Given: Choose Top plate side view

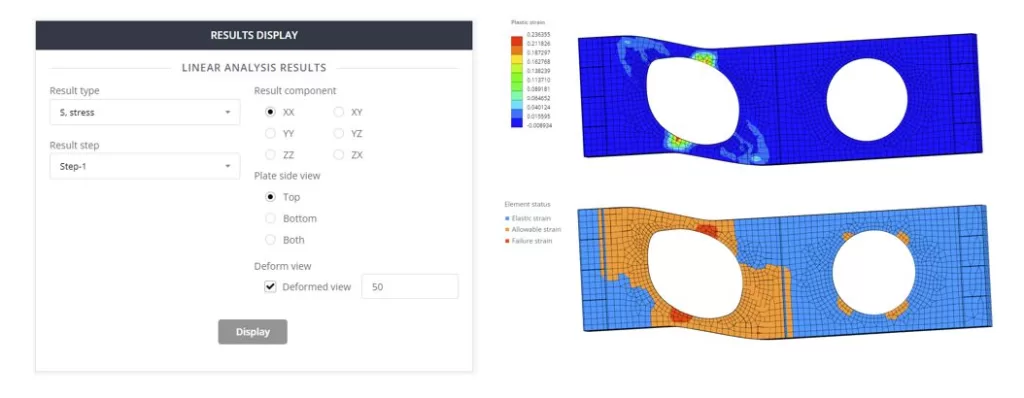Looking at the screenshot, I should [x=270, y=197].
